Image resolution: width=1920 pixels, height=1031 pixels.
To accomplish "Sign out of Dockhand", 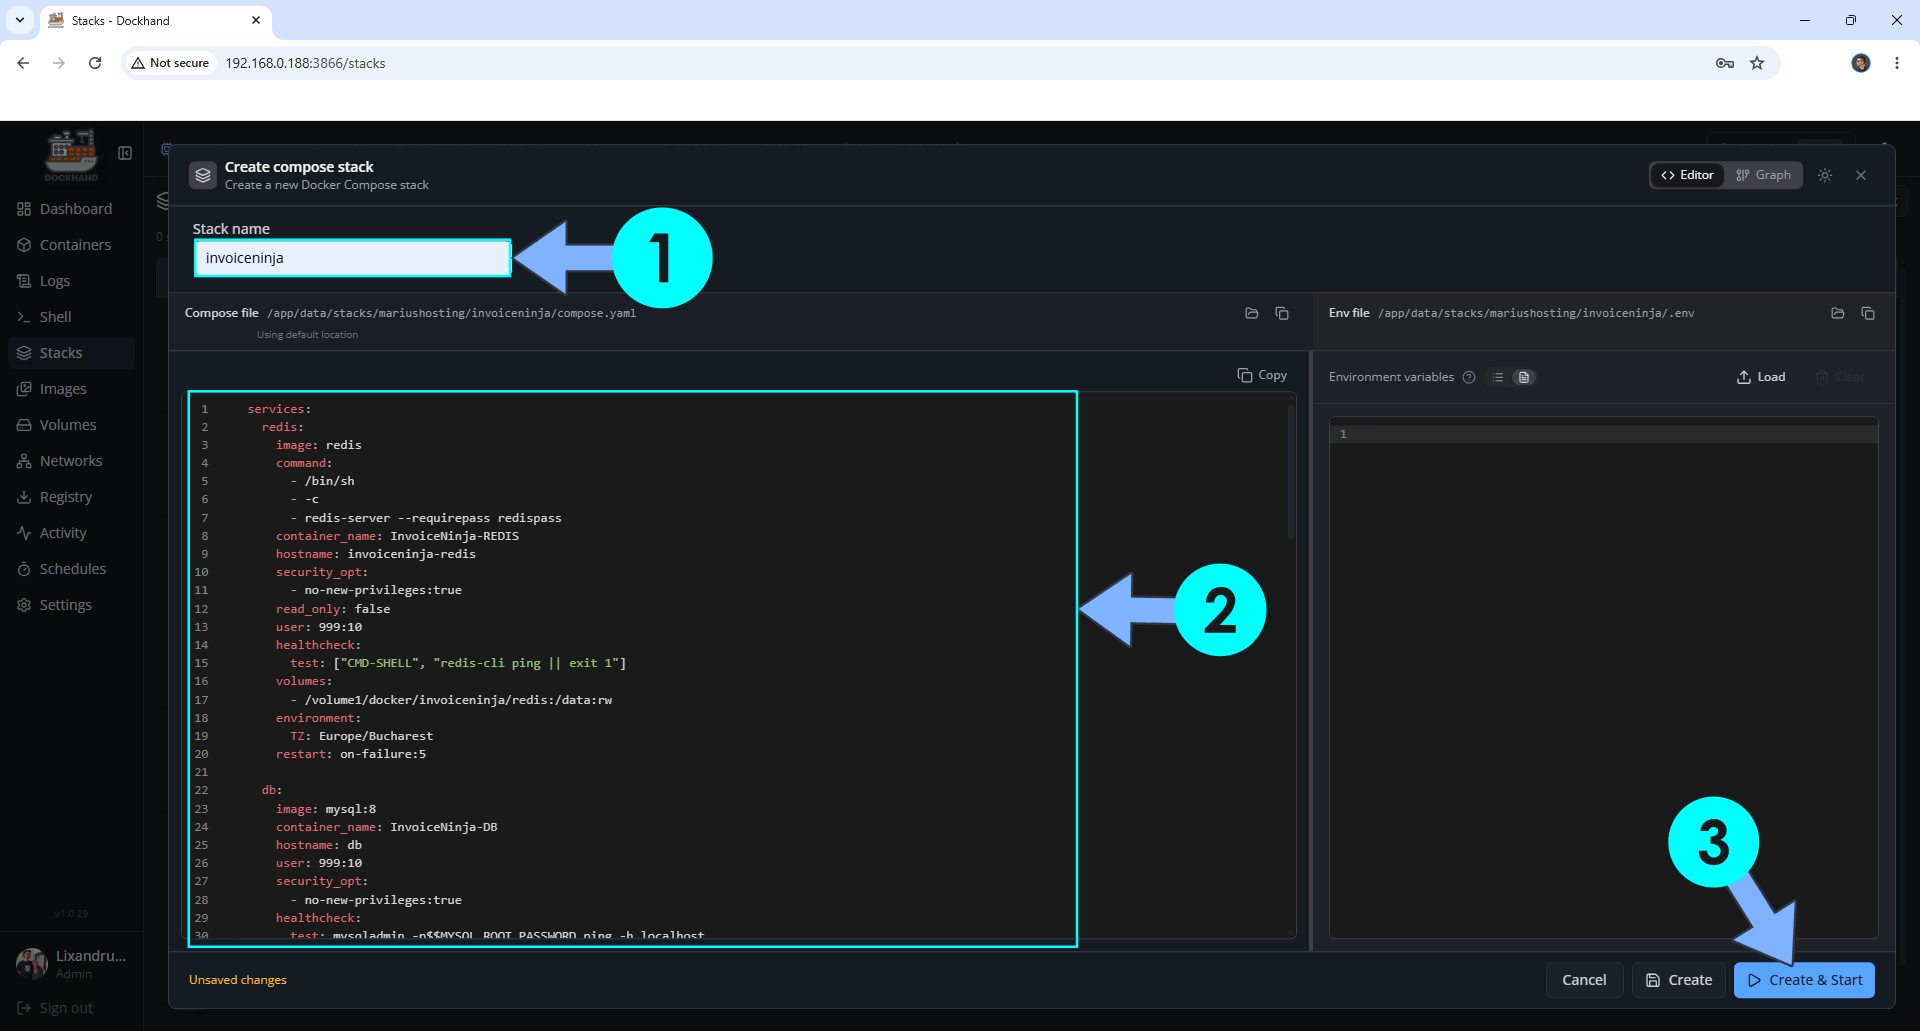I will [x=56, y=1008].
